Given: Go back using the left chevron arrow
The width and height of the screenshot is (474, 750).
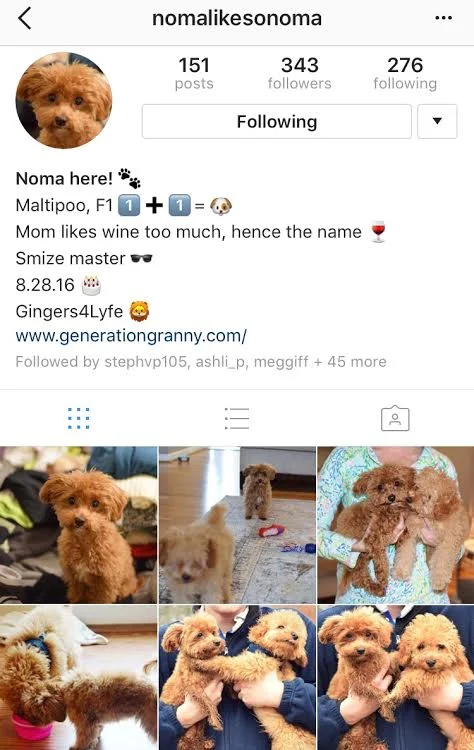Looking at the screenshot, I should click(x=25, y=19).
